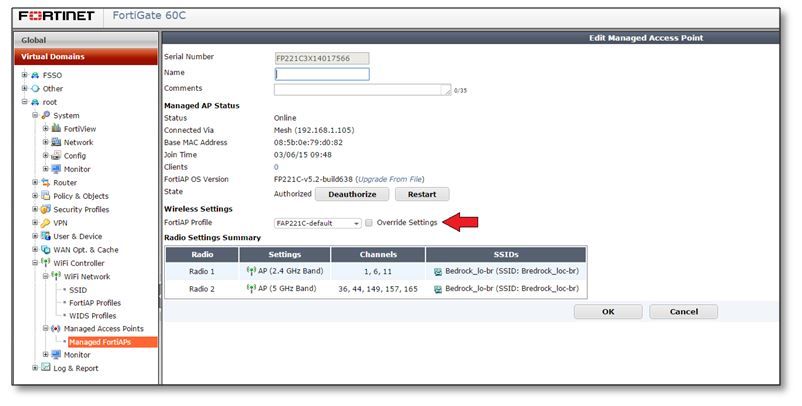
Task: Click the OK button
Action: click(608, 312)
